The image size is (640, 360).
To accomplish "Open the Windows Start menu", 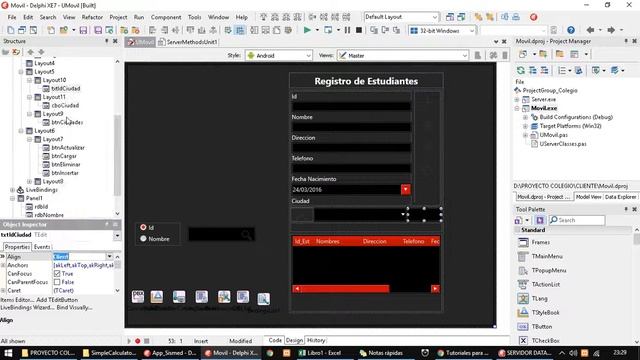I will click(x=8, y=353).
